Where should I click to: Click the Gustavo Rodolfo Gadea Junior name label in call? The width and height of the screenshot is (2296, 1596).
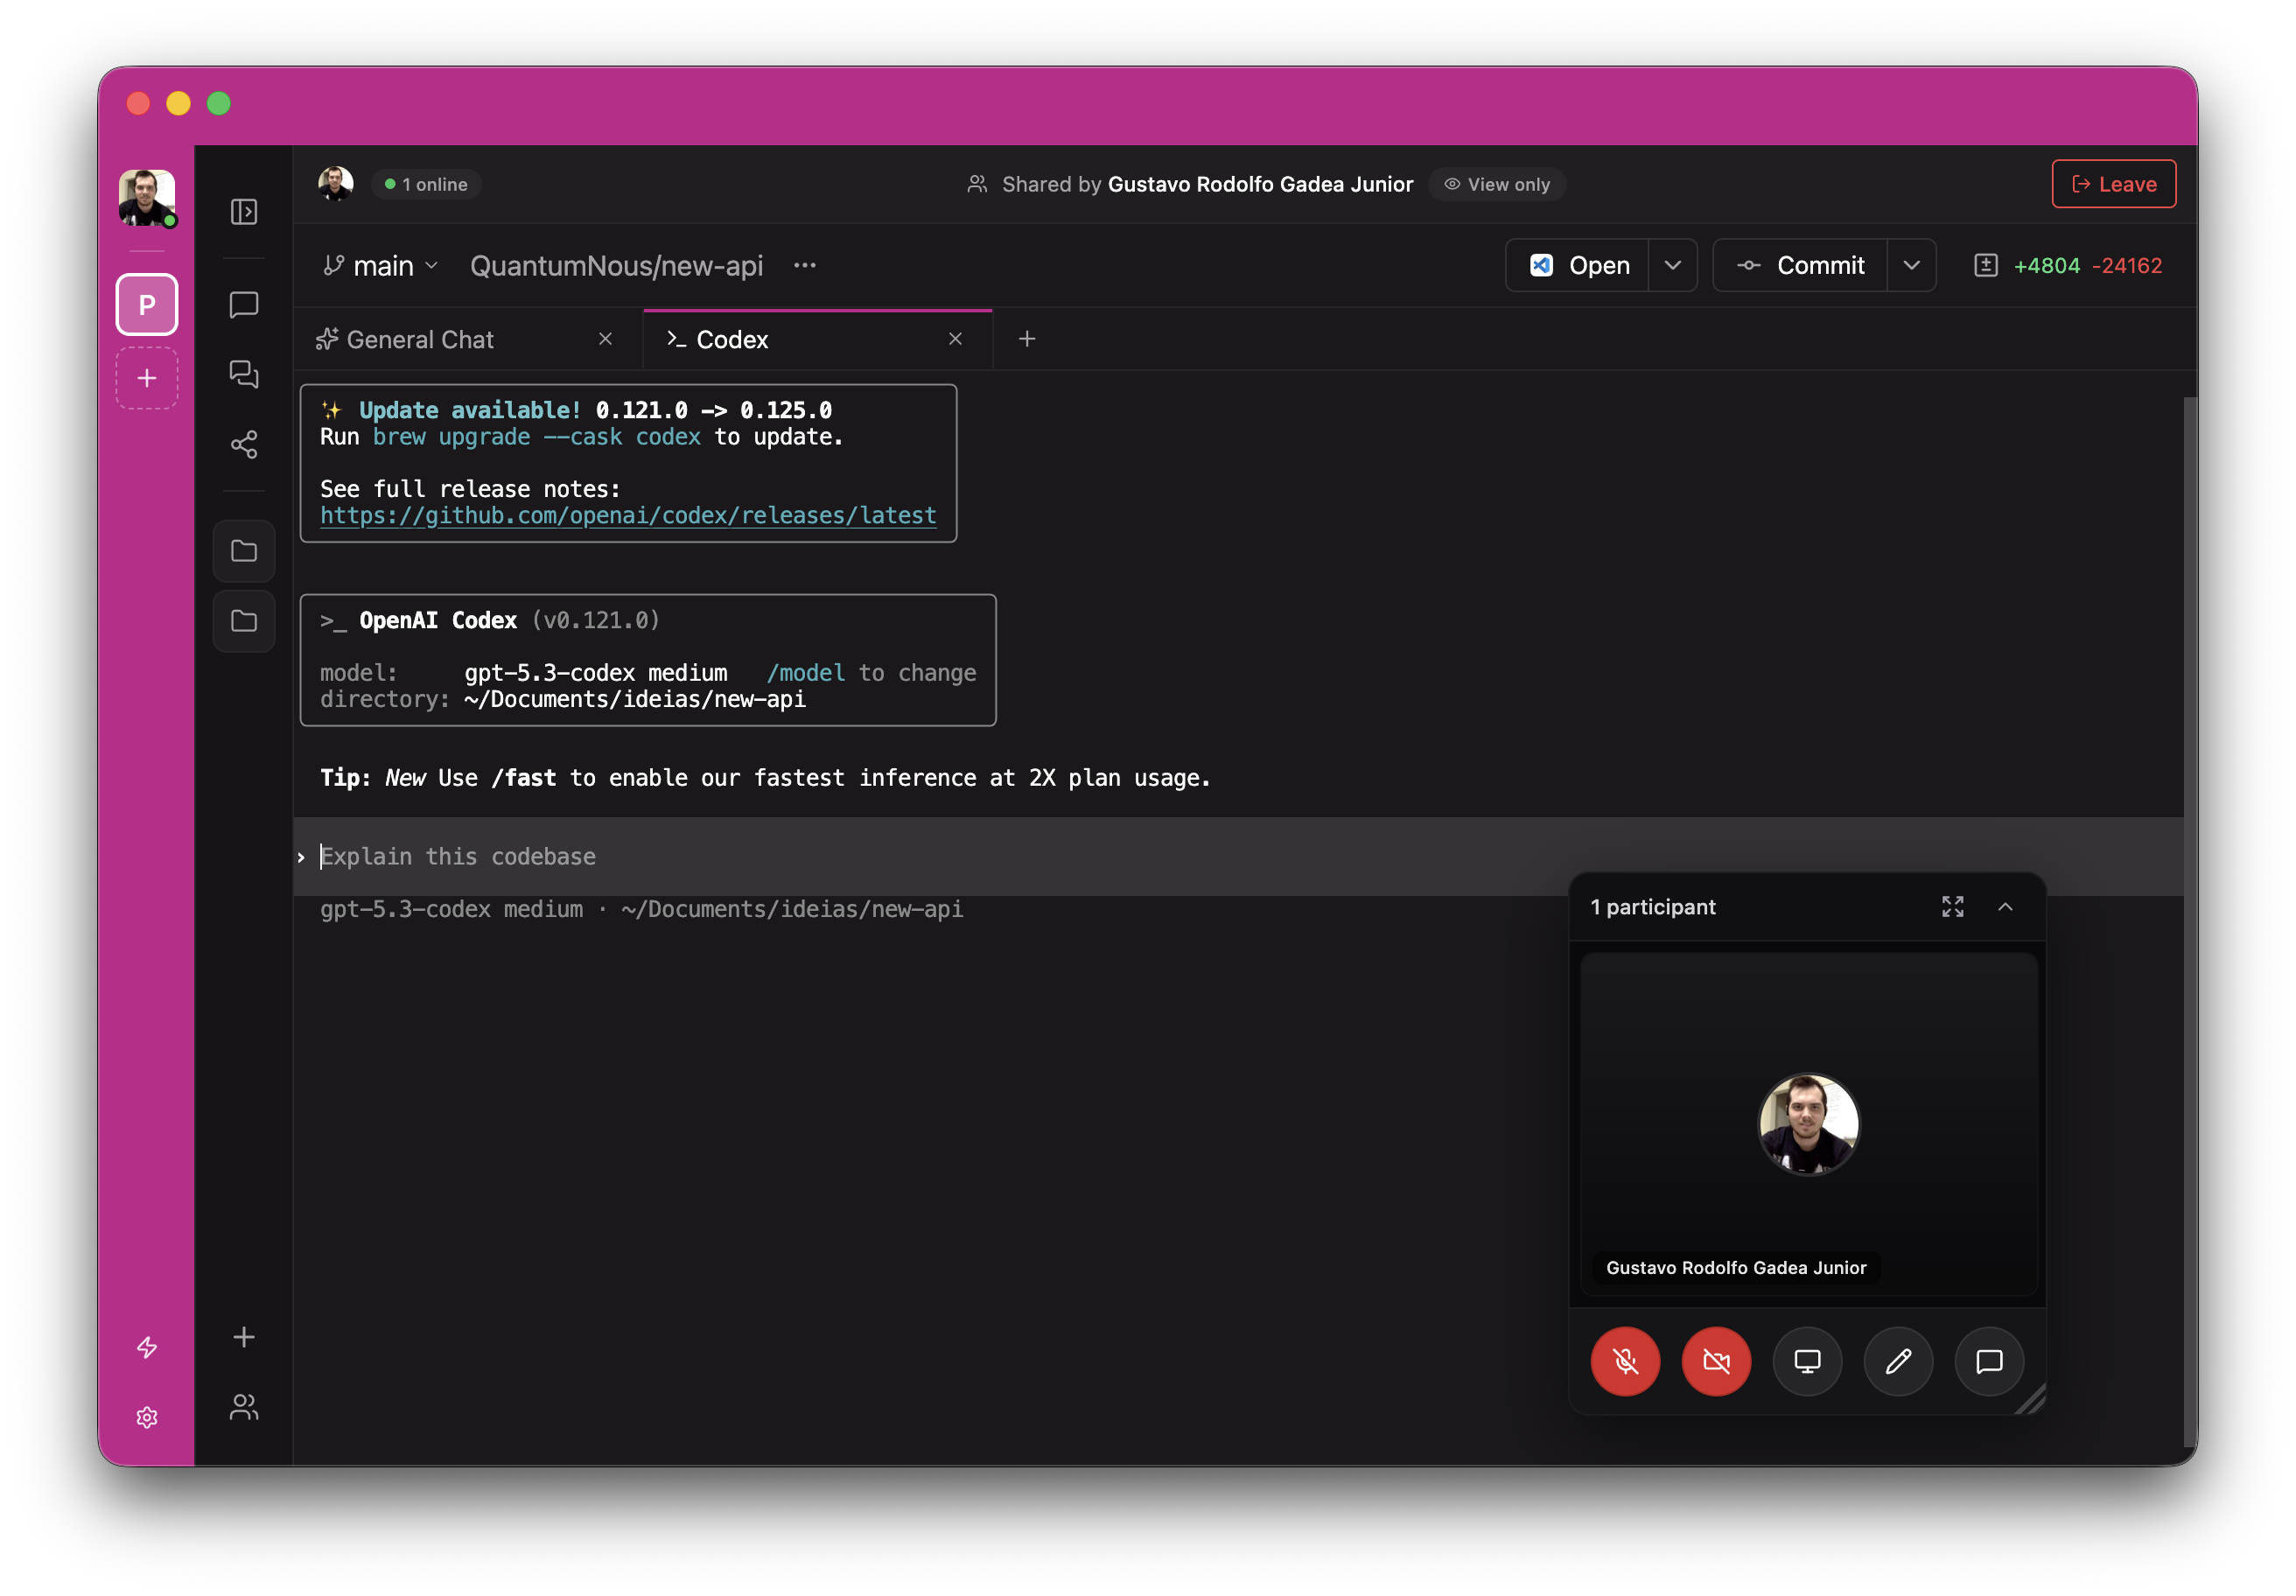(x=1736, y=1267)
